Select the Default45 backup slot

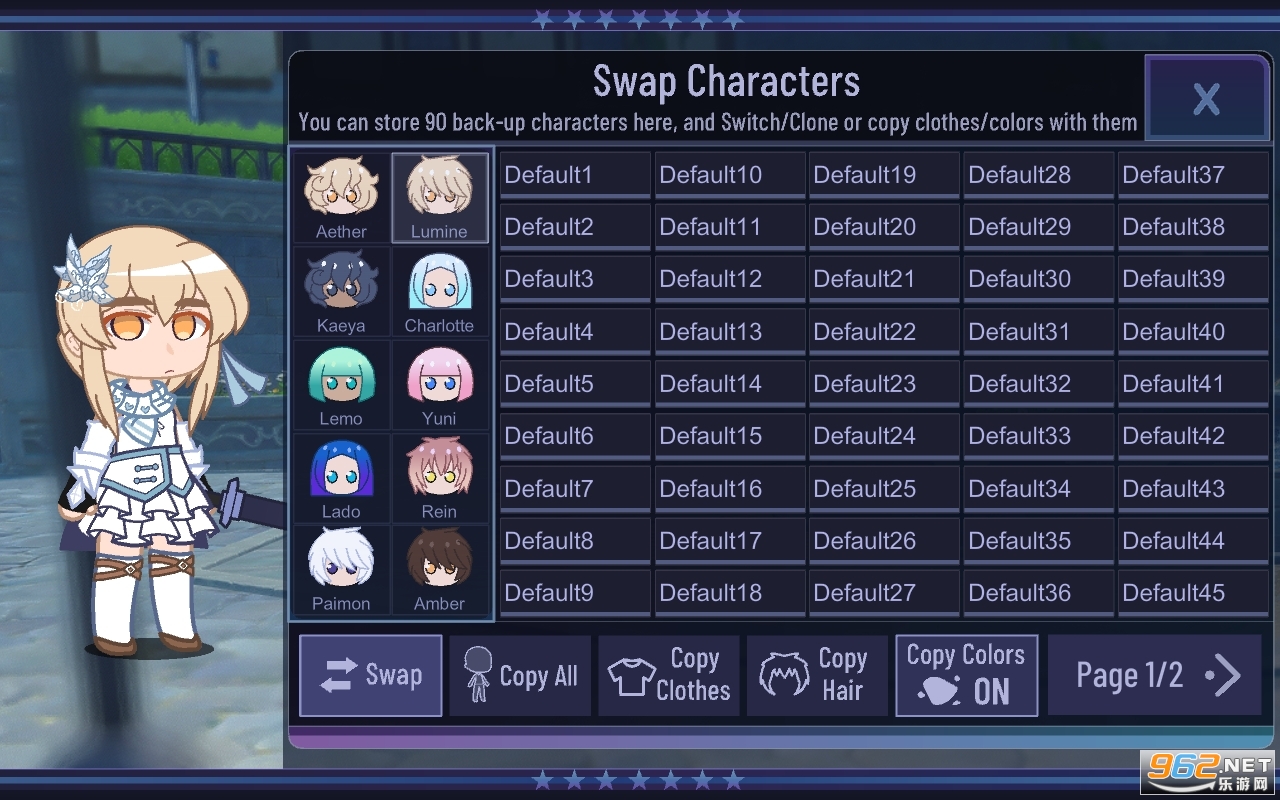1193,593
